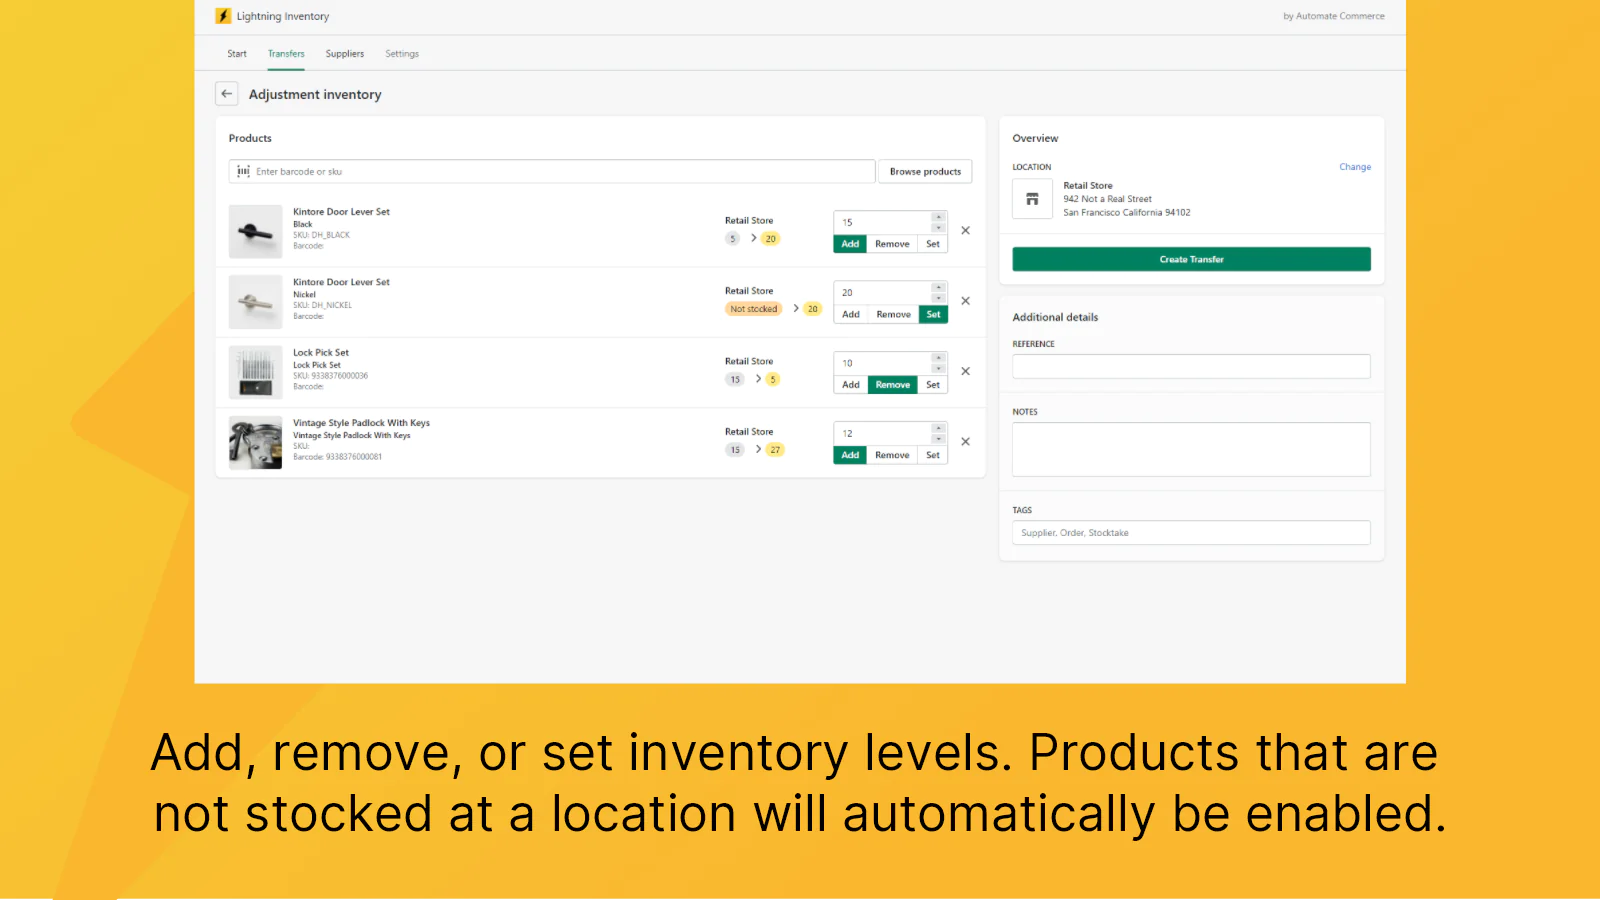The width and height of the screenshot is (1600, 900).
Task: Click the Create Transfer button
Action: [x=1190, y=259]
